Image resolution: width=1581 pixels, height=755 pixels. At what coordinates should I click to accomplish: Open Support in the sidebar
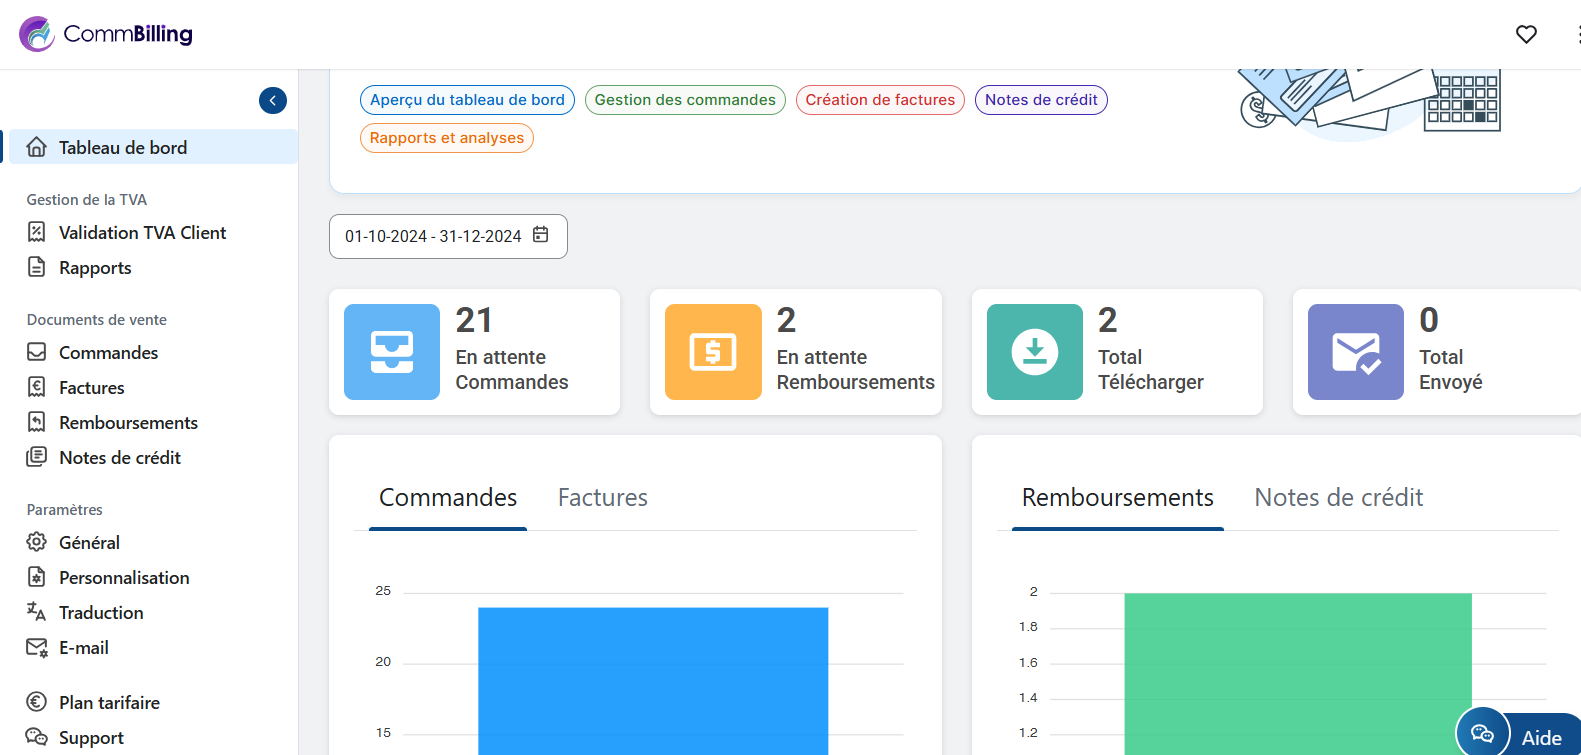pyautogui.click(x=91, y=737)
